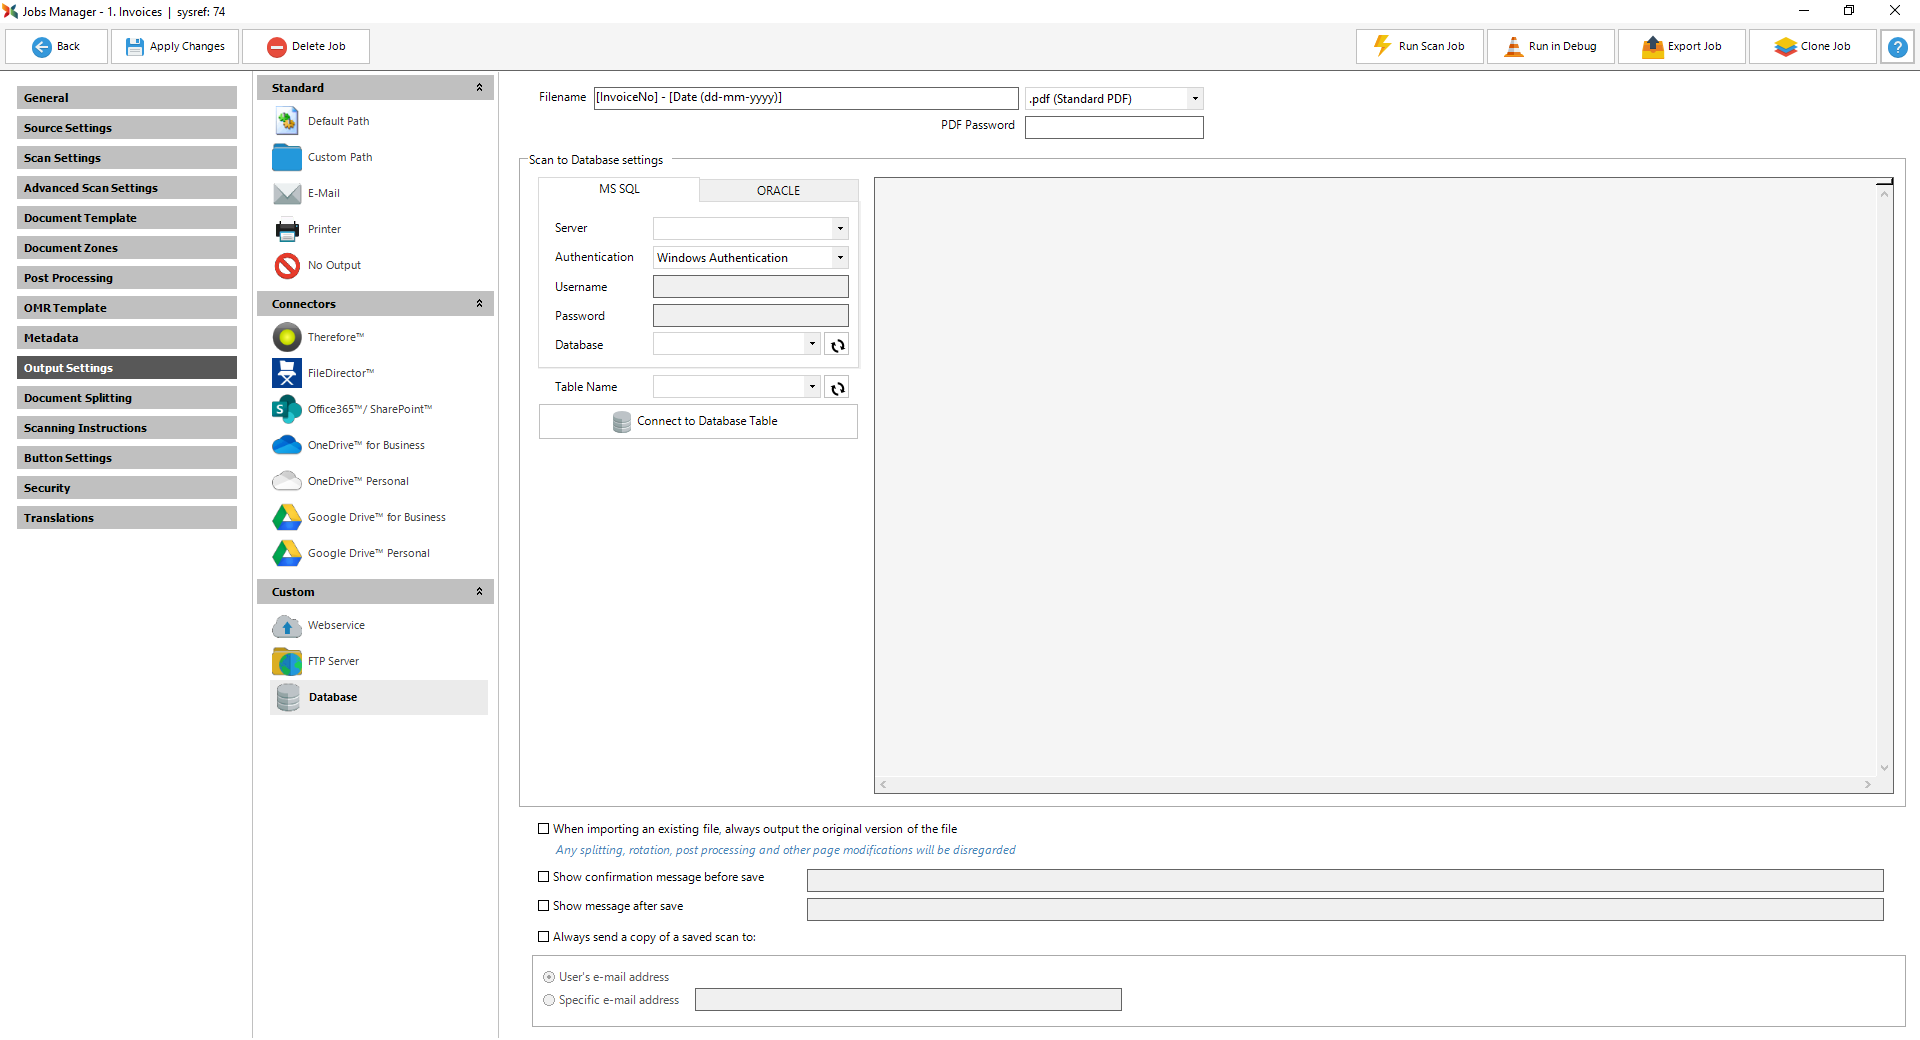Refresh the Database list

pyautogui.click(x=838, y=346)
